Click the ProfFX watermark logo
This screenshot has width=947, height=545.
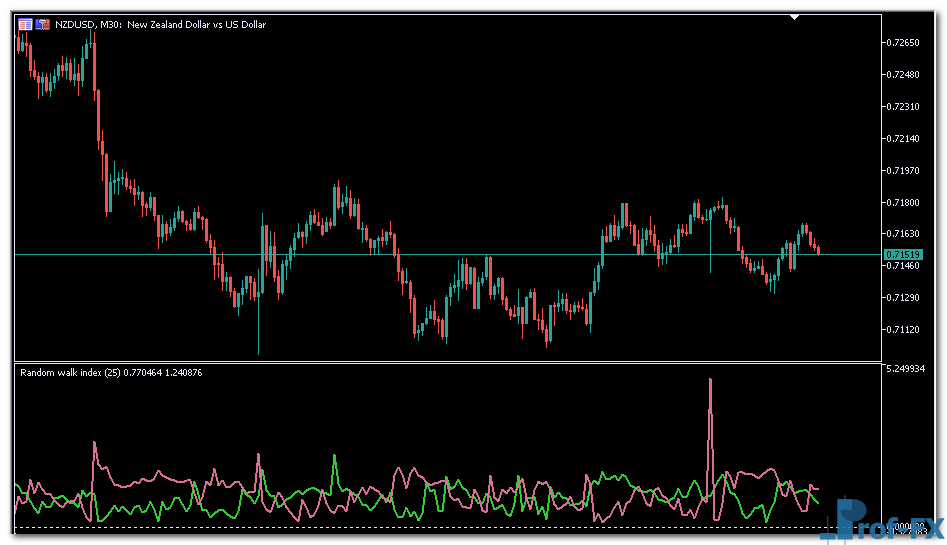(x=877, y=521)
